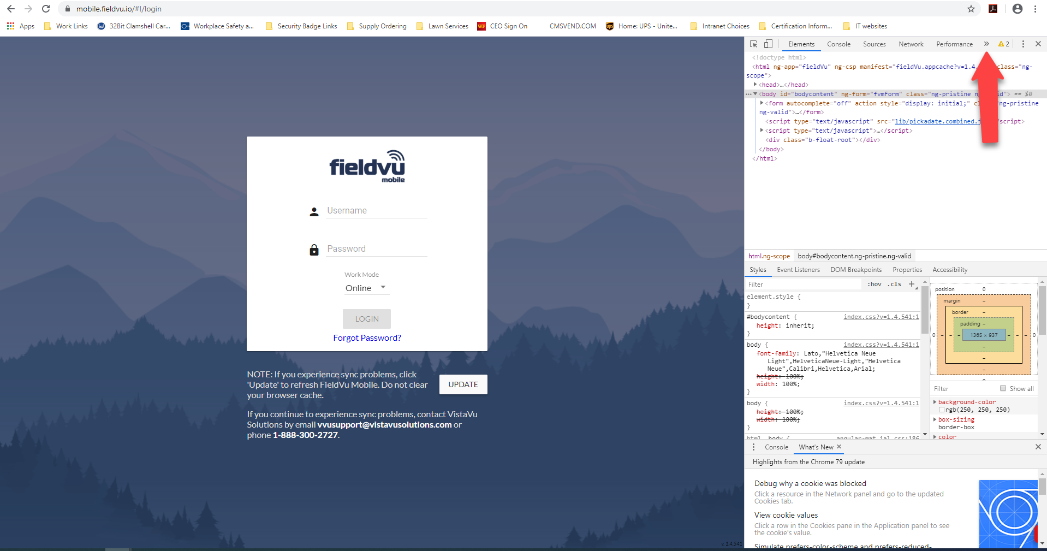This screenshot has height=551, width=1047.
Task: Click the LOGIN button
Action: click(x=367, y=319)
